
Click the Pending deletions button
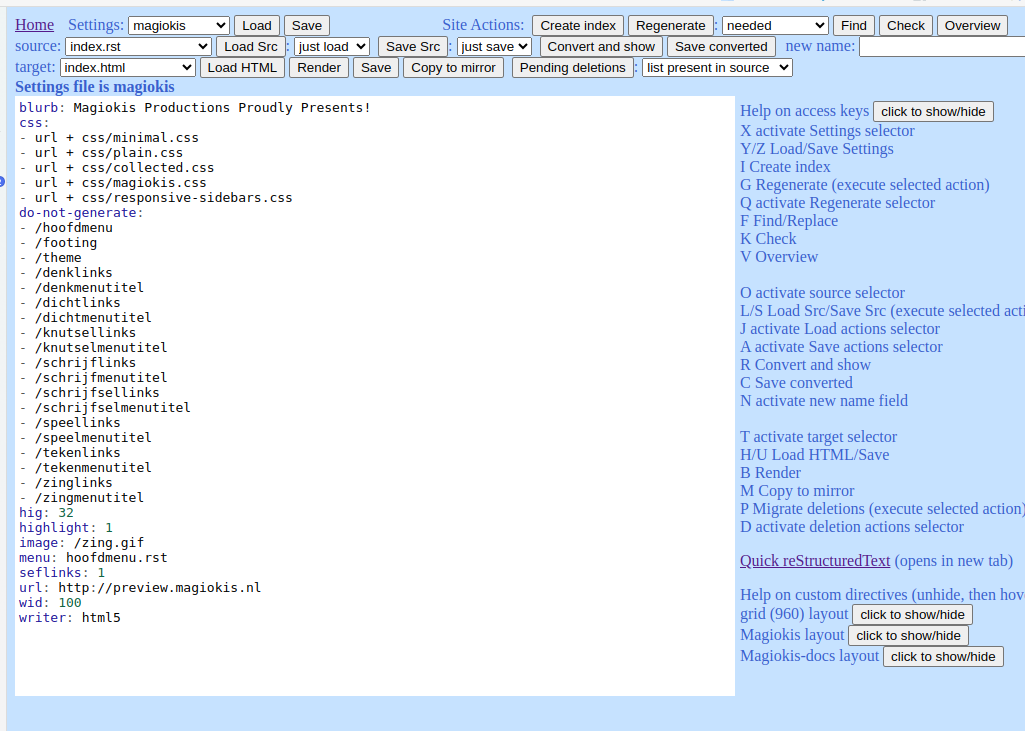tap(573, 67)
